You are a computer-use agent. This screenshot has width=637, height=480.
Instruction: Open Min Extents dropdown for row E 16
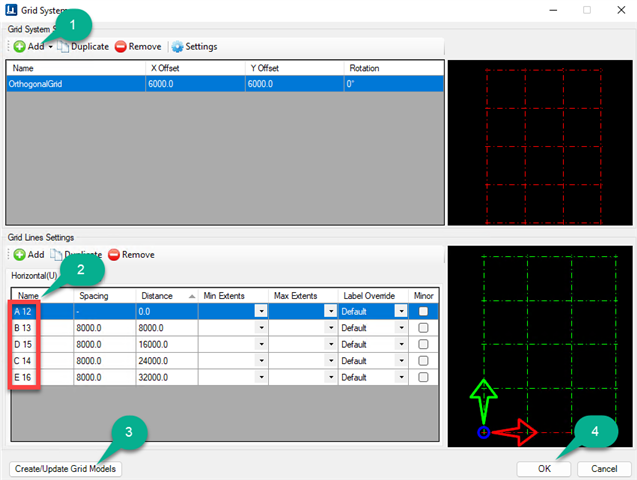tap(261, 377)
